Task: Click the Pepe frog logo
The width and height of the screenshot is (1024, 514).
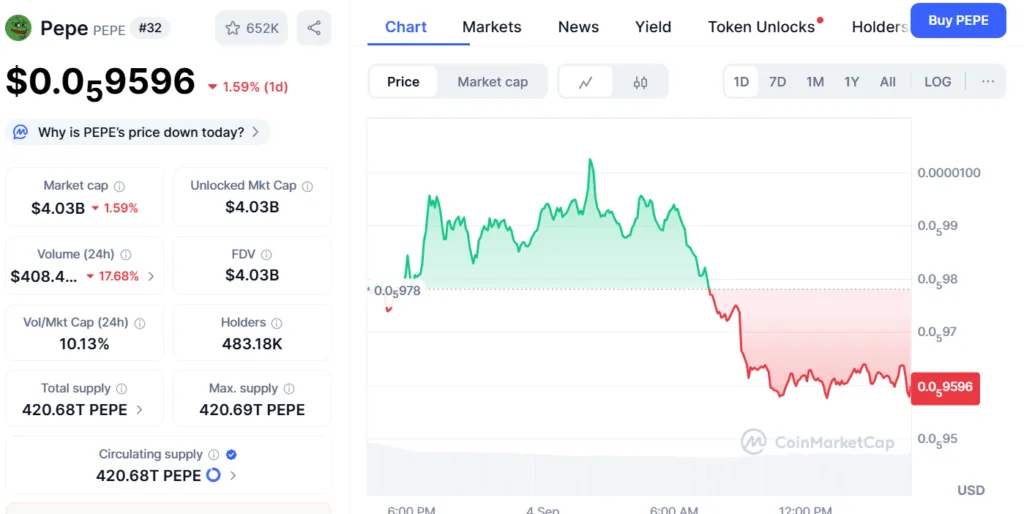Action: coord(18,28)
